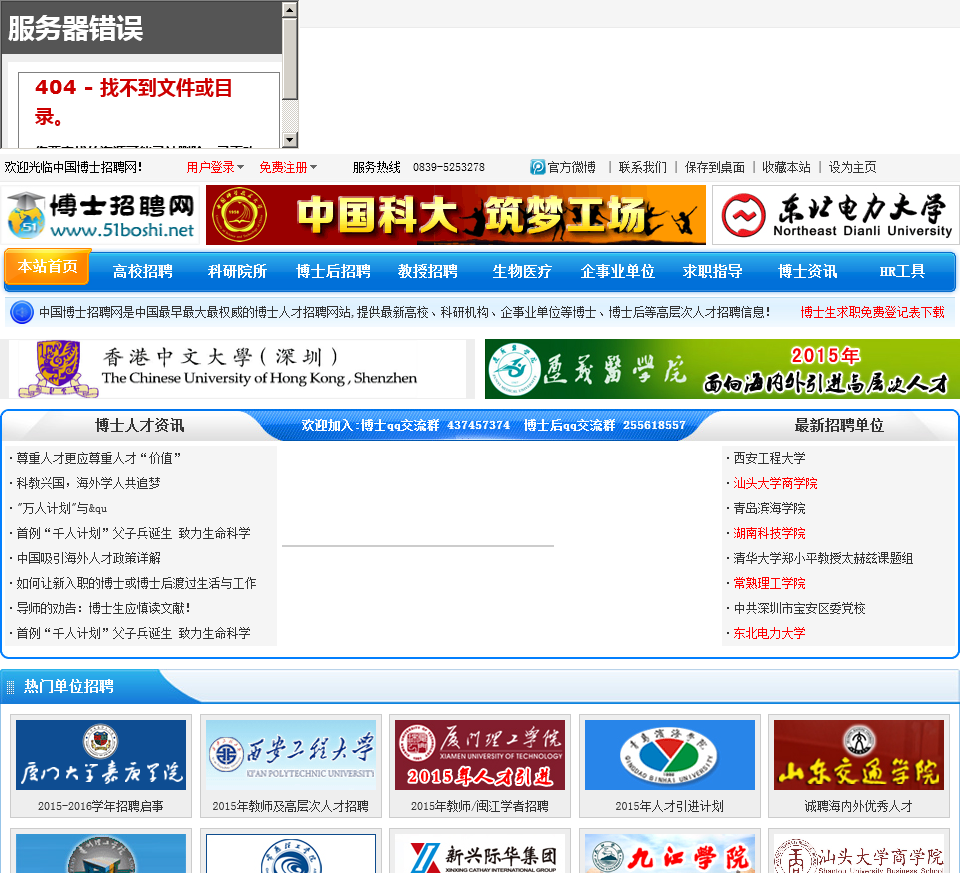Open 常熟理工学院 recruiting link
Viewport: 960px width, 873px height.
770,583
